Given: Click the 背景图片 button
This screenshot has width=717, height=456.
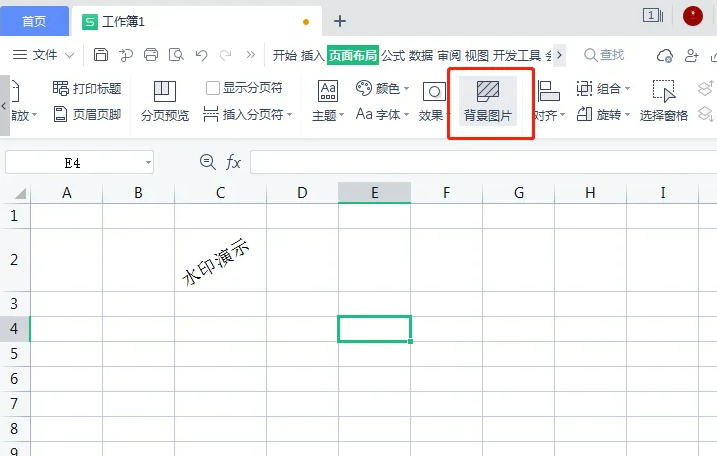Looking at the screenshot, I should (488, 102).
